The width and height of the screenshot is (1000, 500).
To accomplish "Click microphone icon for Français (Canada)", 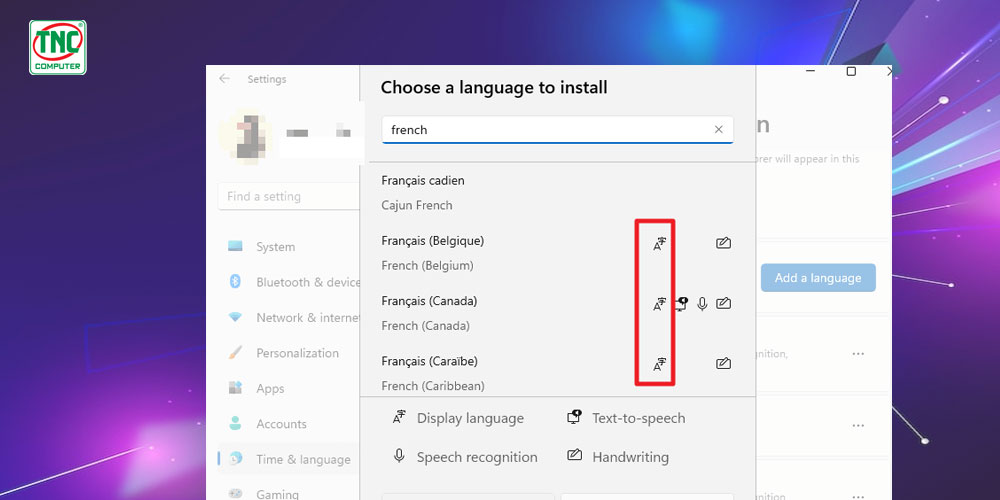I will click(x=702, y=304).
